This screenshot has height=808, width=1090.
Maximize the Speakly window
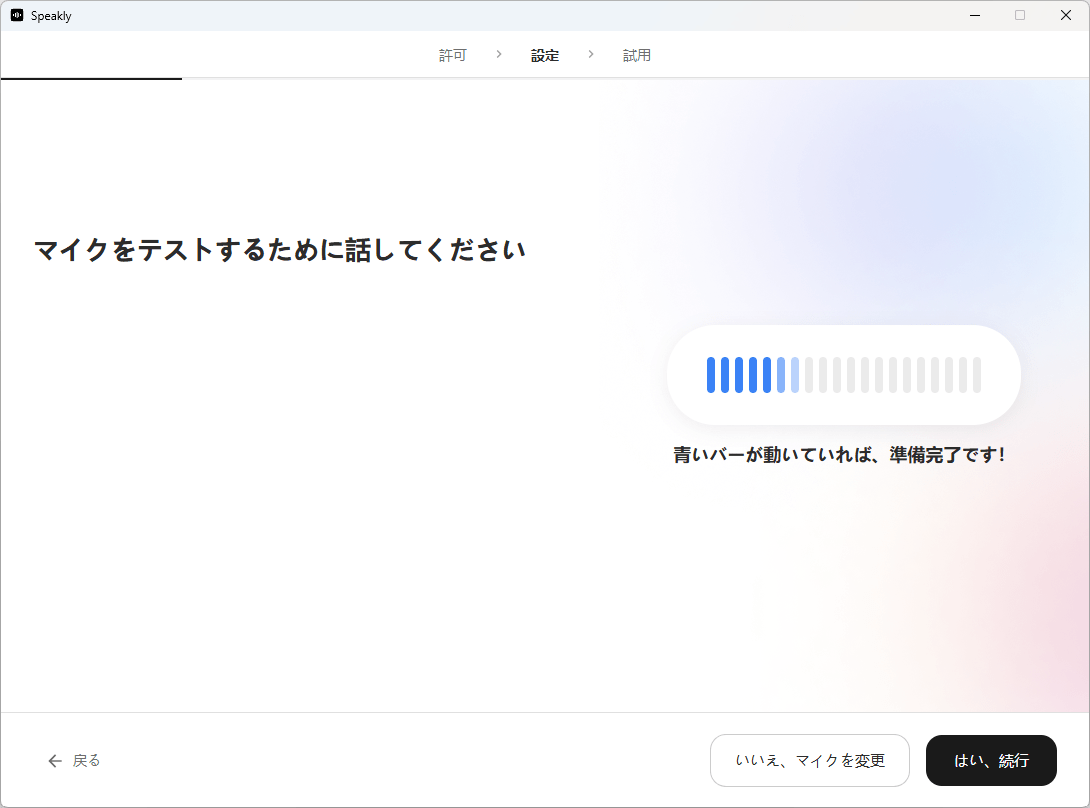(1020, 15)
